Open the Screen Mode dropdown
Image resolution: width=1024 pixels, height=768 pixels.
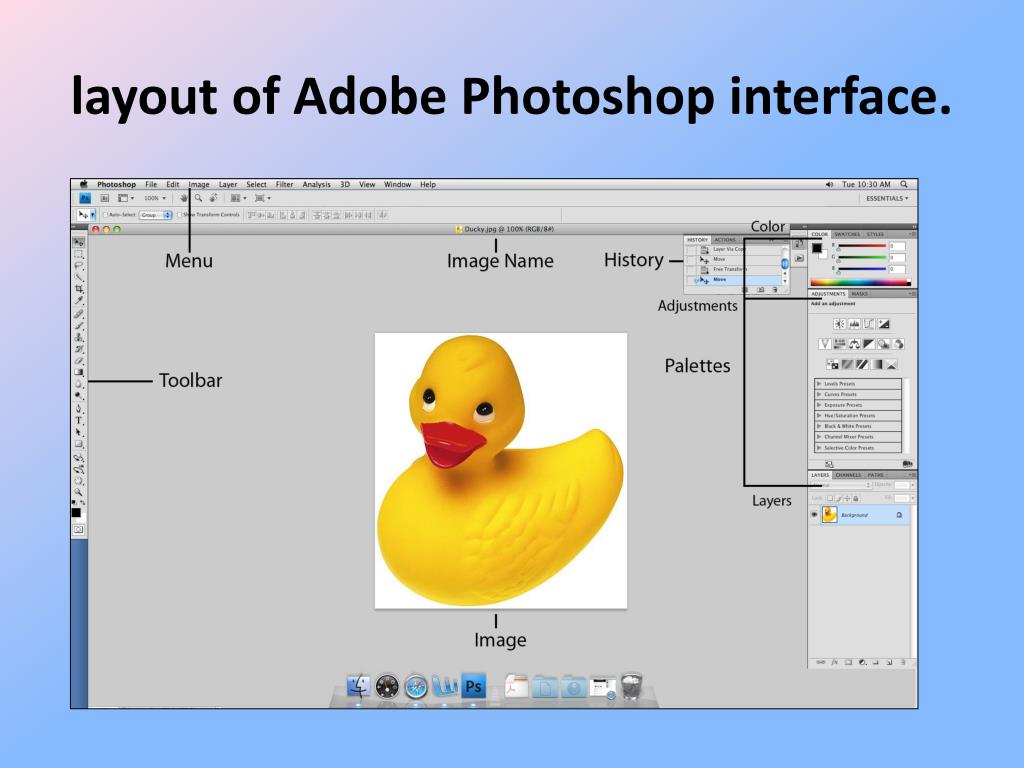tap(263, 198)
